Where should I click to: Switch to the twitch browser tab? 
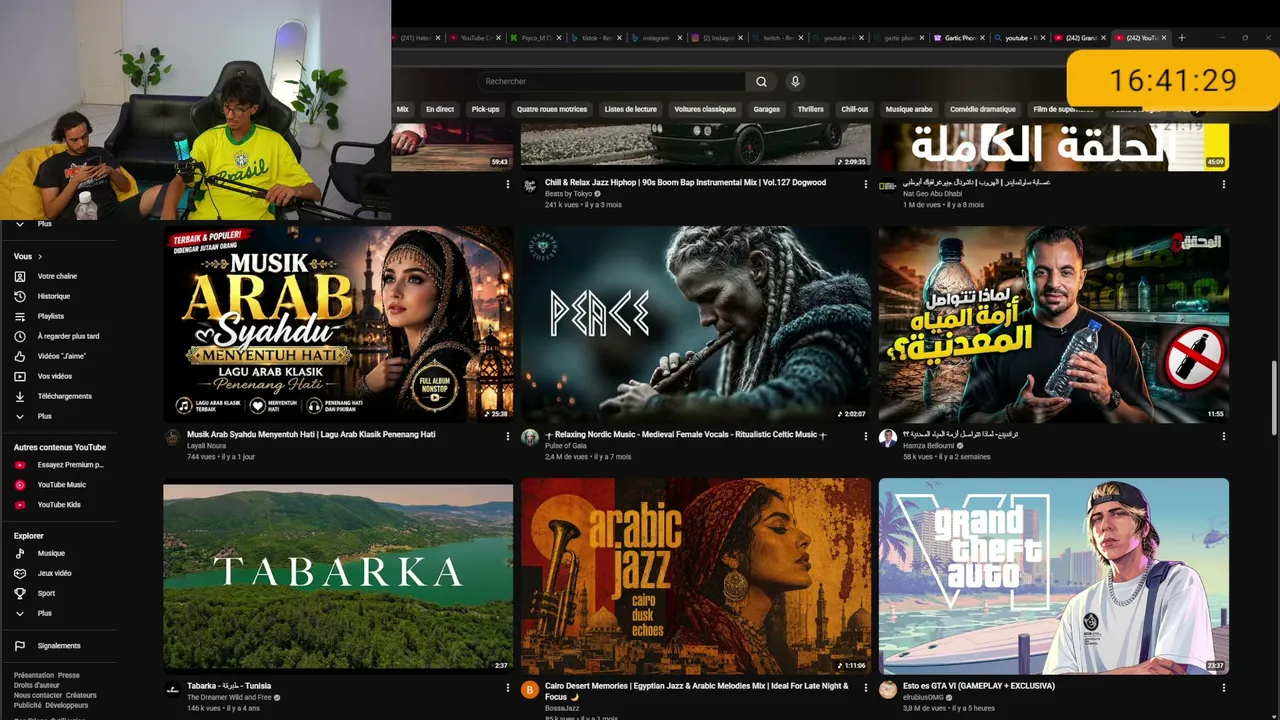778,38
